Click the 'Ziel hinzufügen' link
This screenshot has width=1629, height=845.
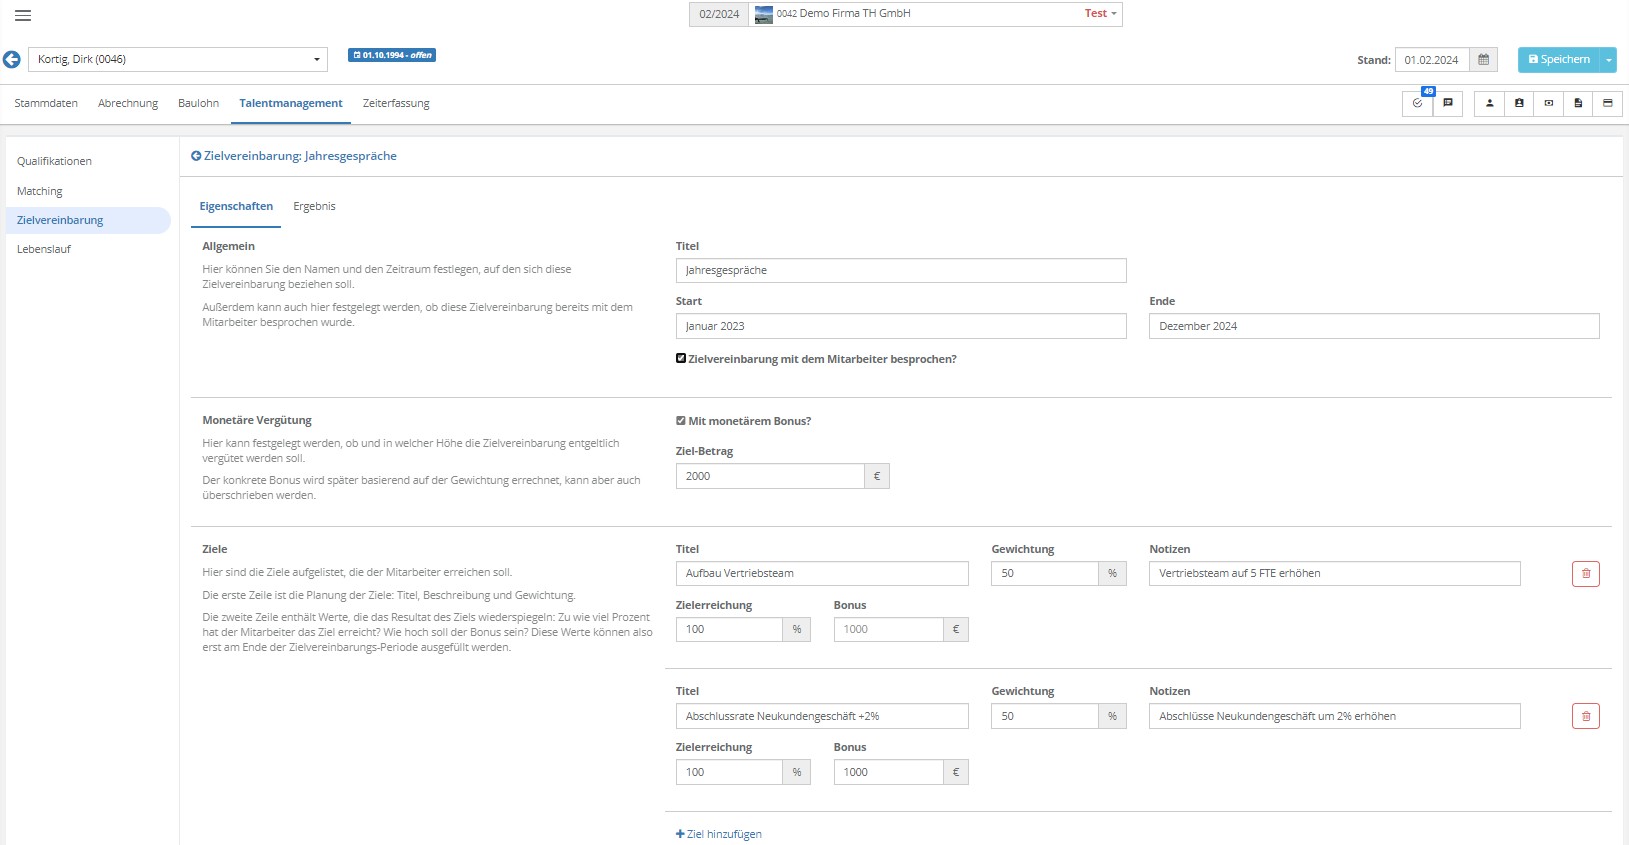click(x=719, y=834)
